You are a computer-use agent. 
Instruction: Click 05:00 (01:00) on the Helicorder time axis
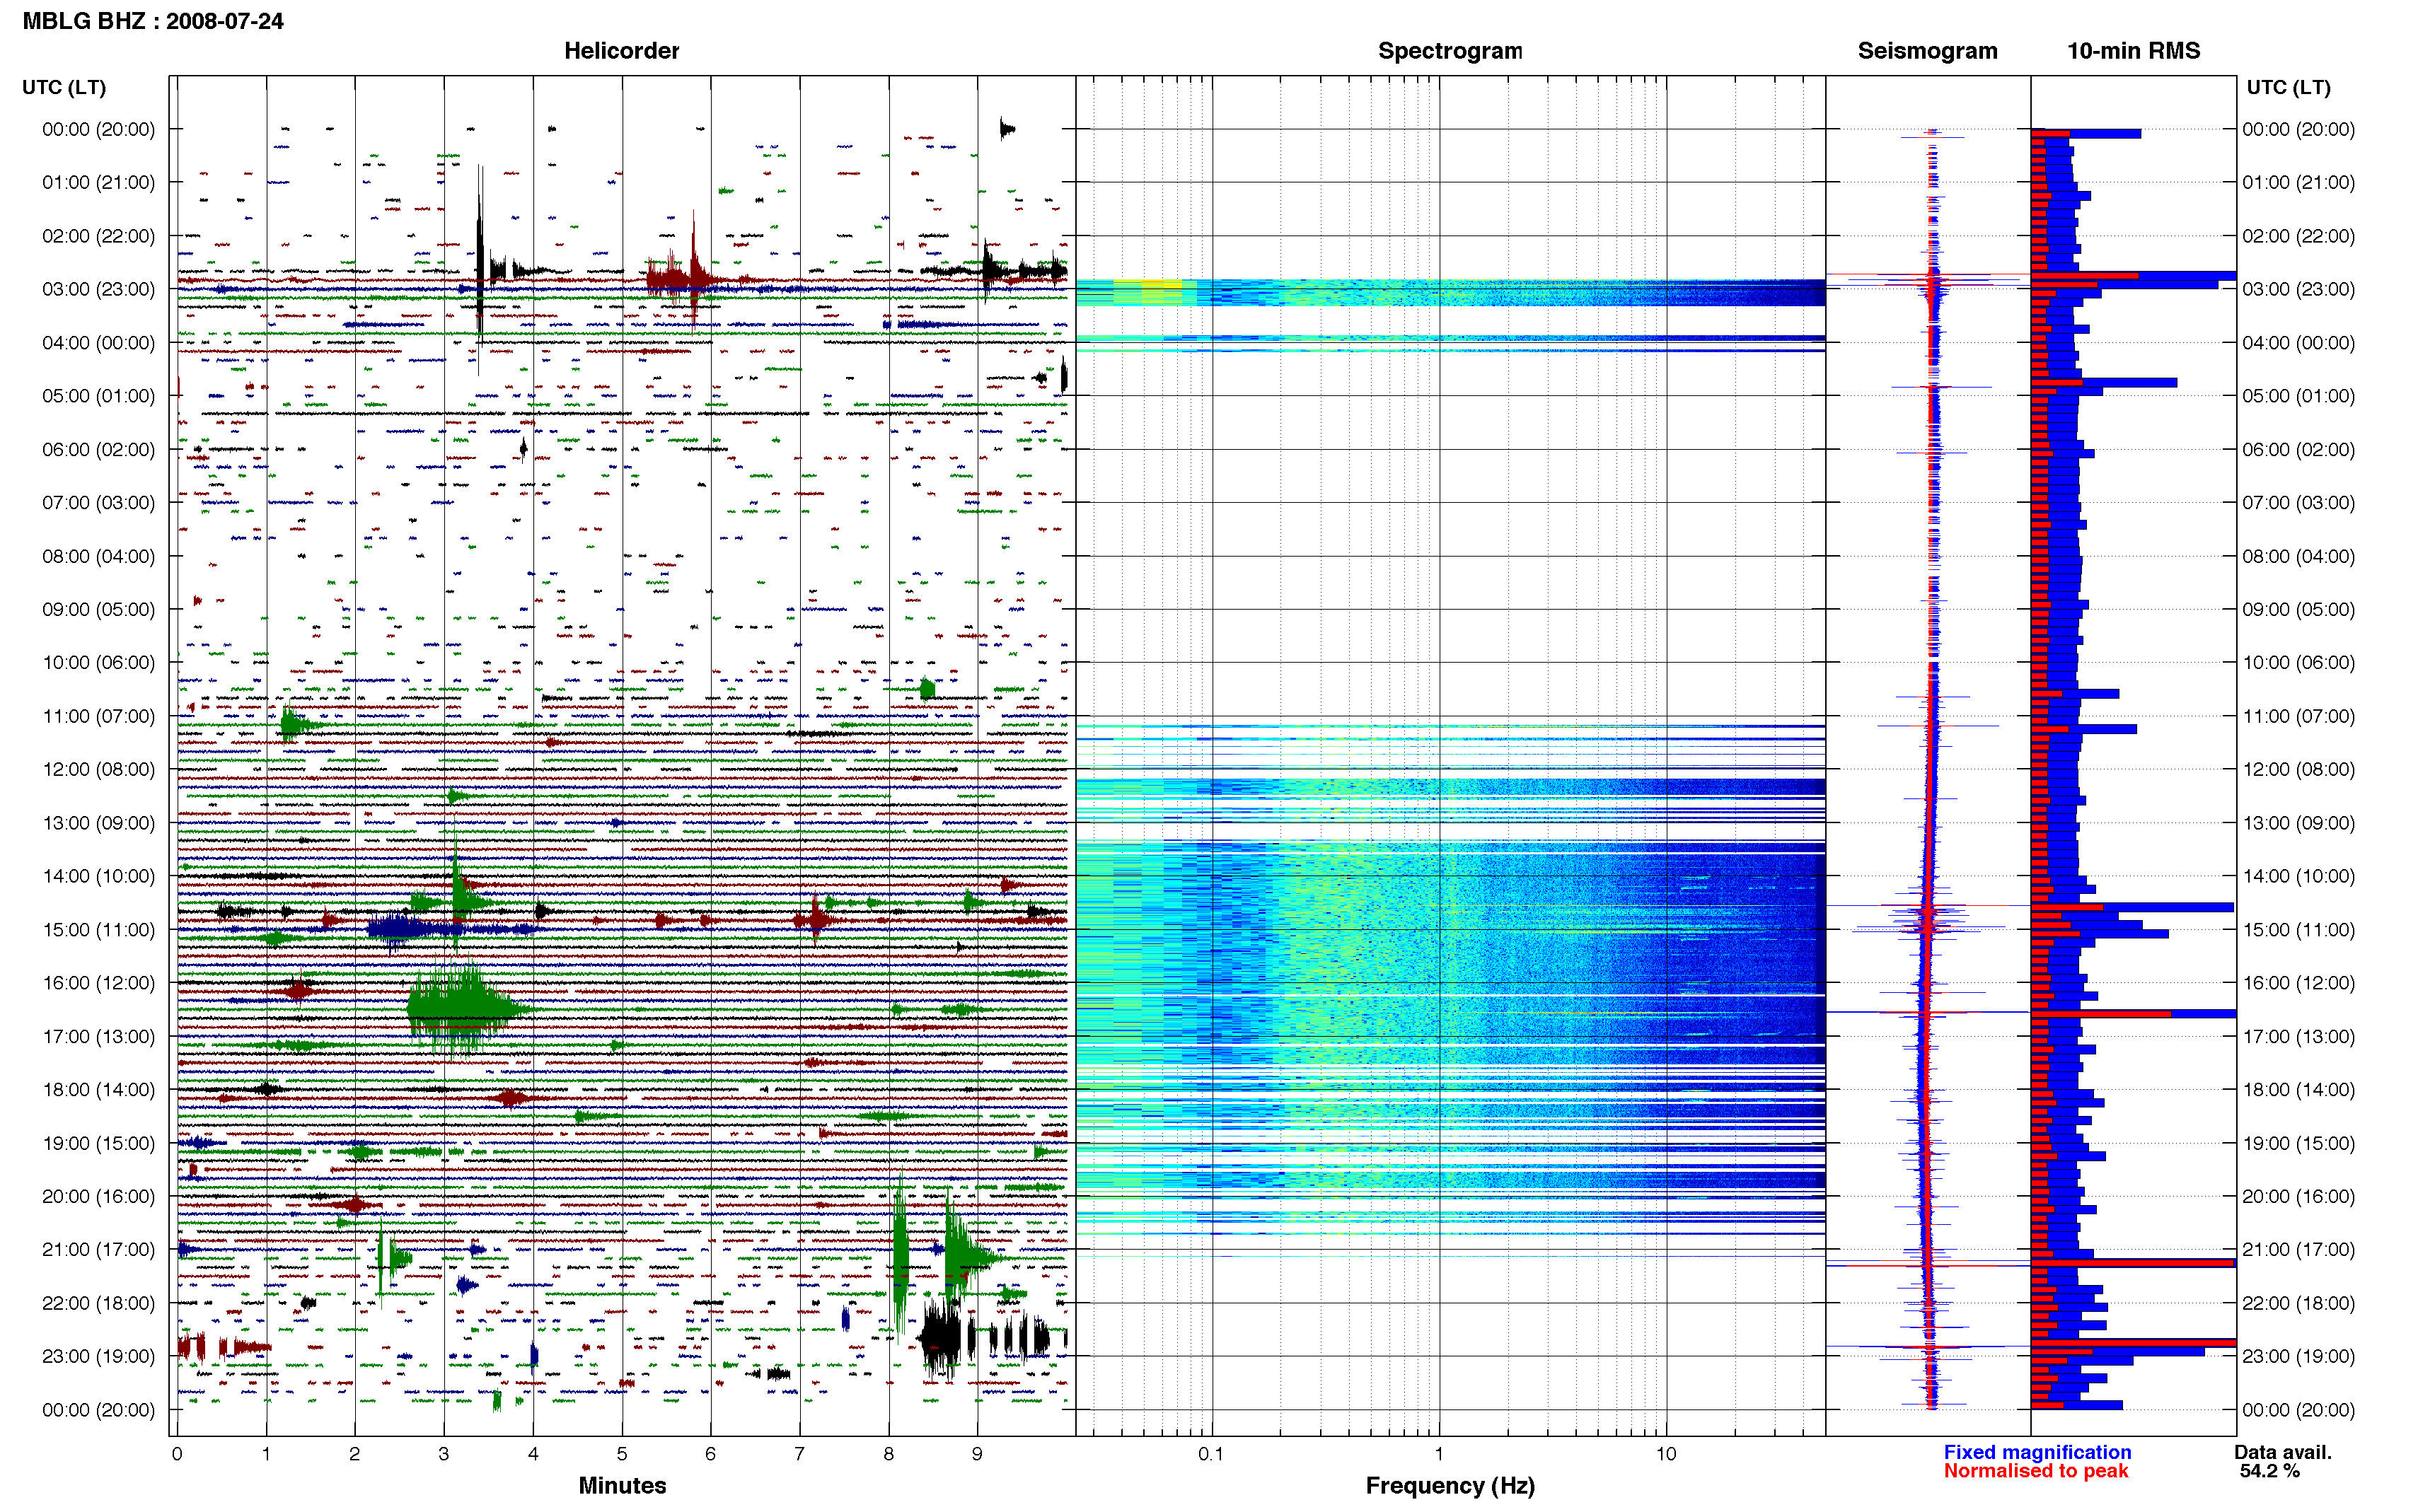(x=99, y=396)
